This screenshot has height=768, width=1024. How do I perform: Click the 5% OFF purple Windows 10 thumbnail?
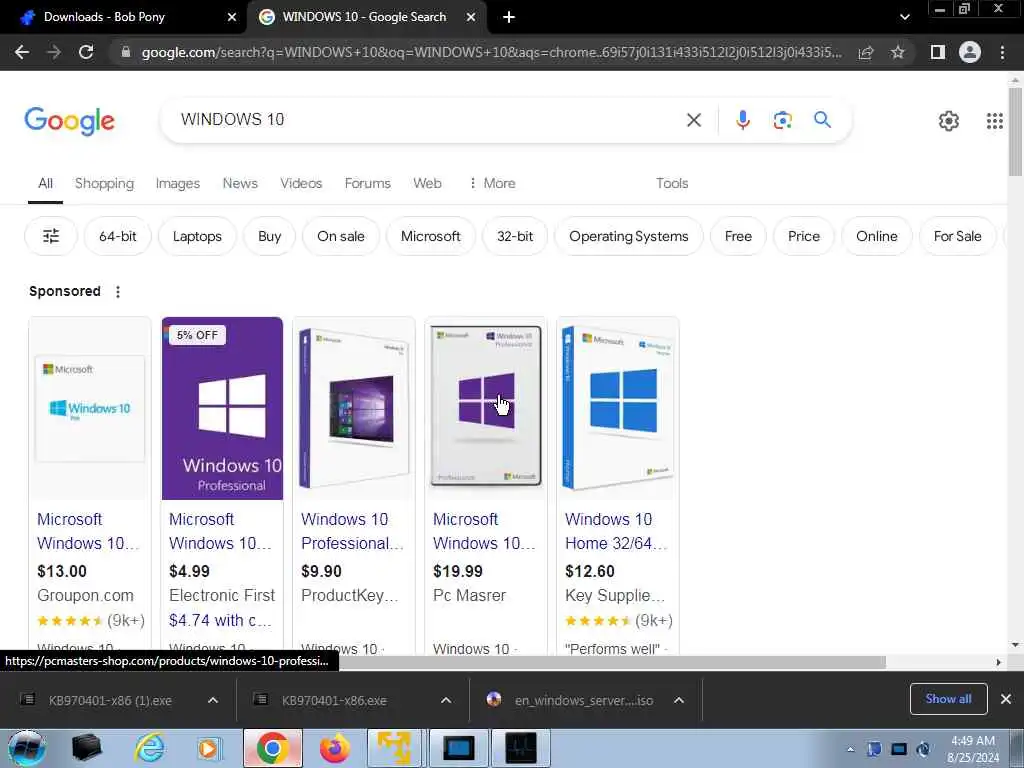(x=222, y=408)
